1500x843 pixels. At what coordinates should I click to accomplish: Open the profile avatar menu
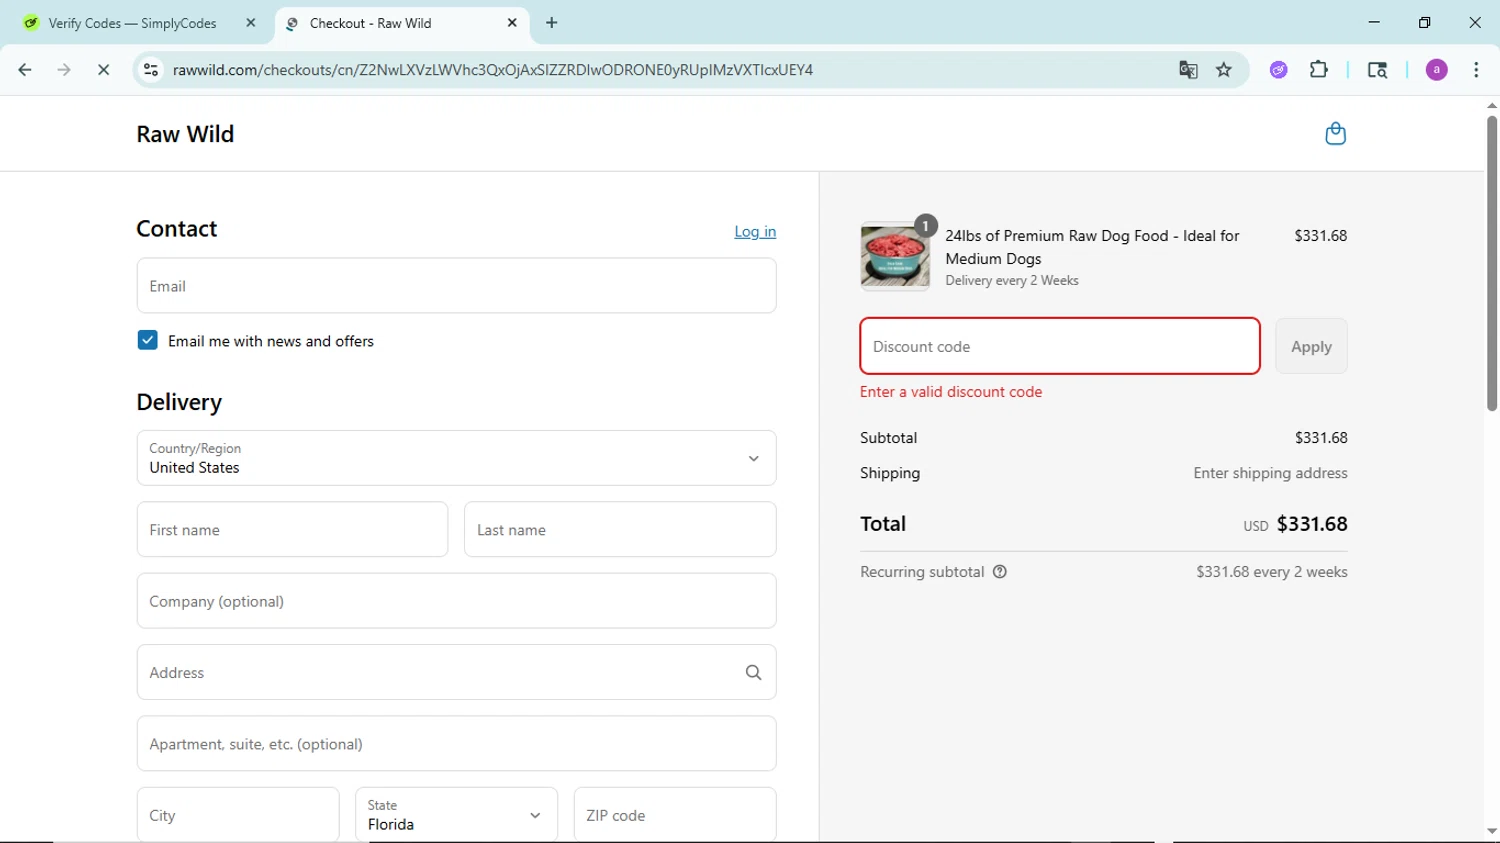(x=1436, y=70)
